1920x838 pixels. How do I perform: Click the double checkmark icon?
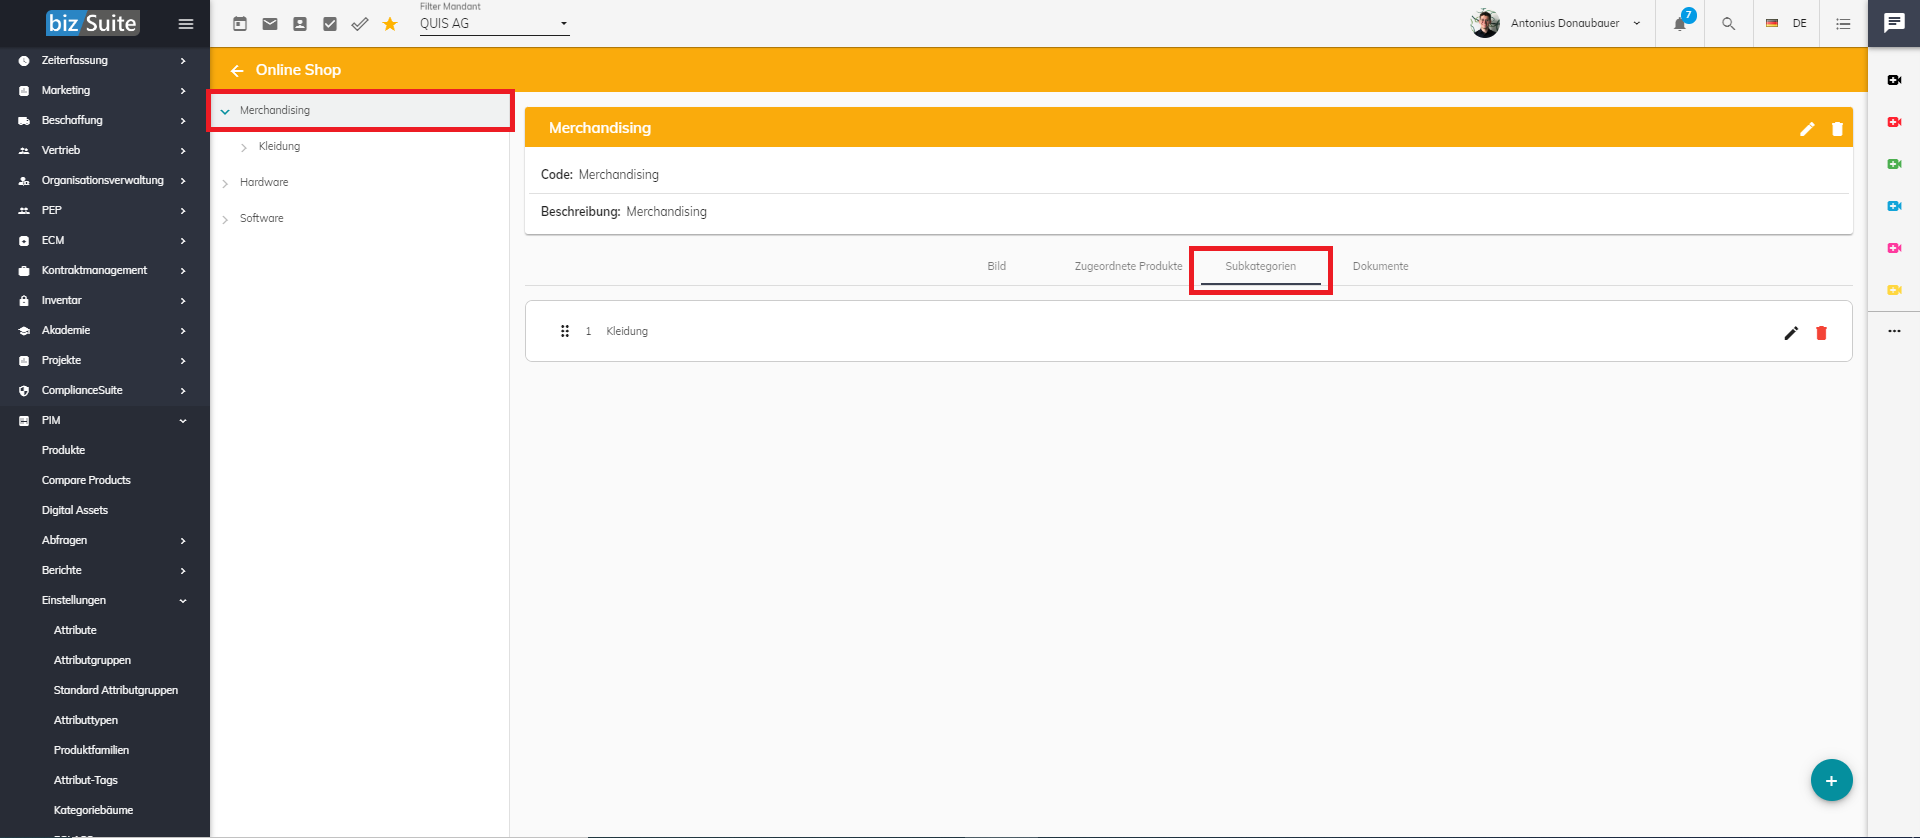point(360,24)
